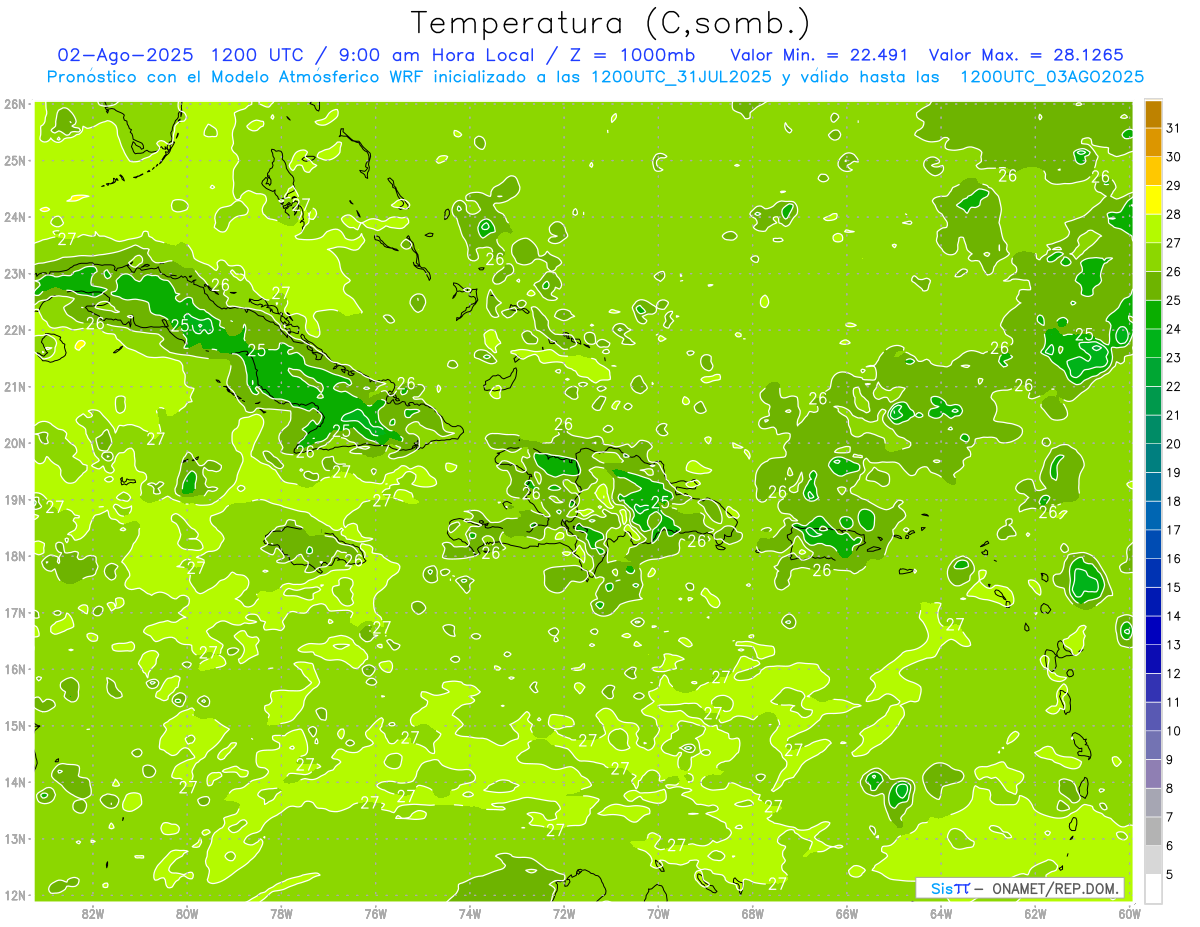Click the orange colorbar swatch between 30 and 31
This screenshot has width=1200, height=927.
(1153, 143)
